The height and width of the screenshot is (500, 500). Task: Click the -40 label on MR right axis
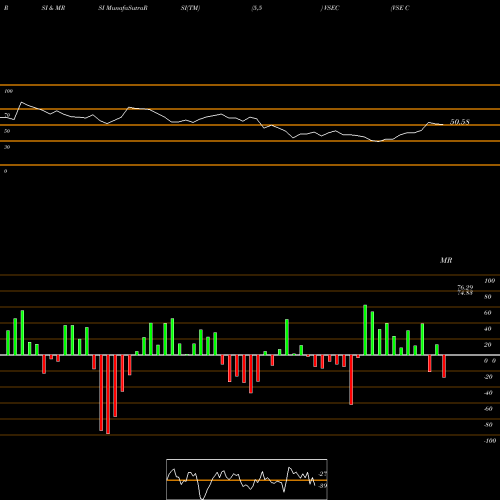pyautogui.click(x=488, y=393)
